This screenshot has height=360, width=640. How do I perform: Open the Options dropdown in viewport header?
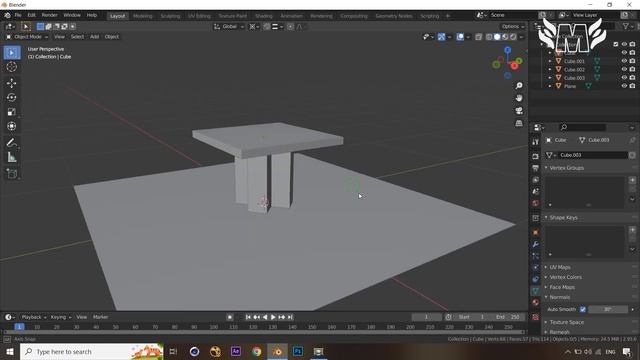[x=513, y=27]
